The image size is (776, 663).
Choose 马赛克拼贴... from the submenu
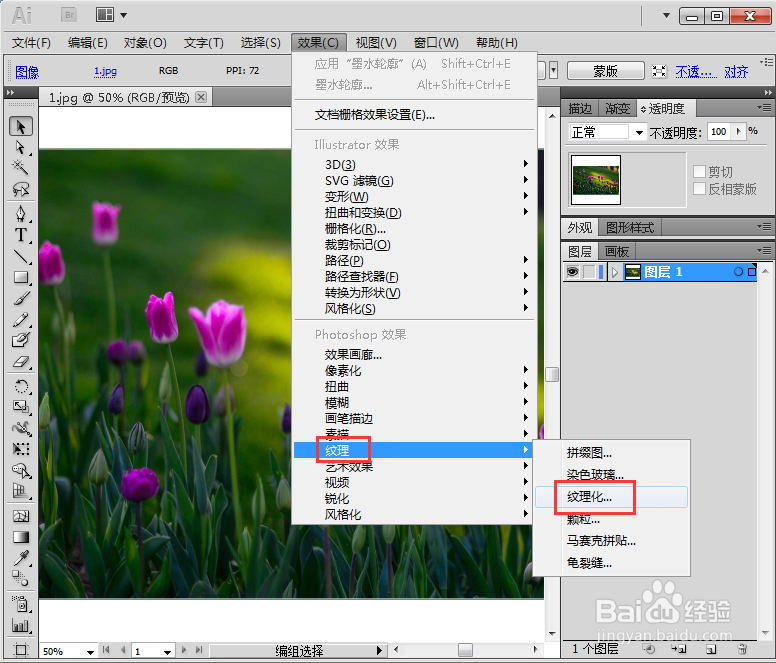[x=611, y=540]
